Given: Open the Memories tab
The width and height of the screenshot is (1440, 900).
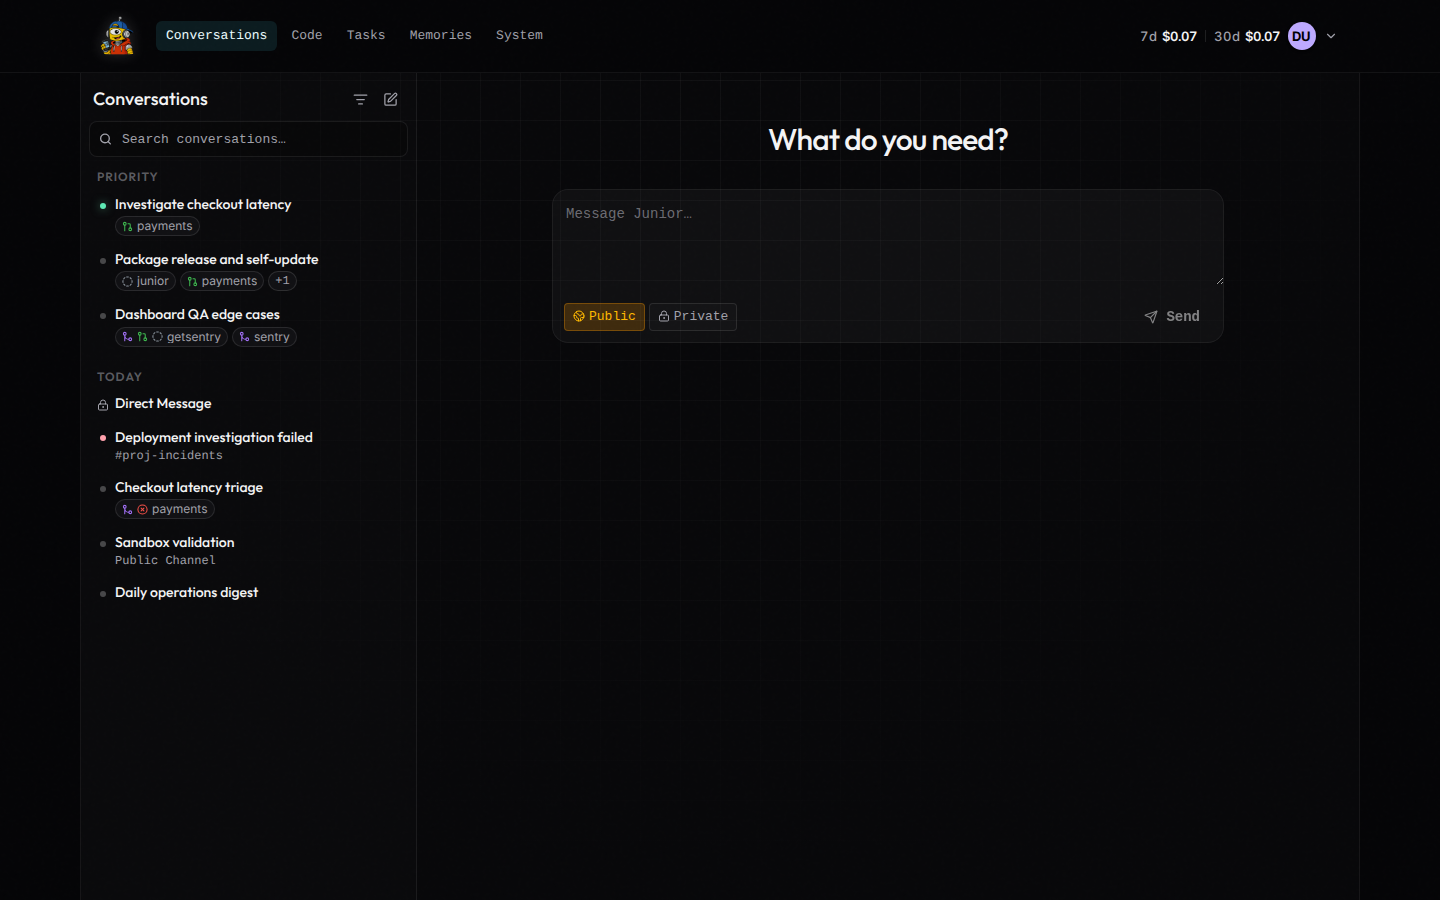Looking at the screenshot, I should pos(440,35).
